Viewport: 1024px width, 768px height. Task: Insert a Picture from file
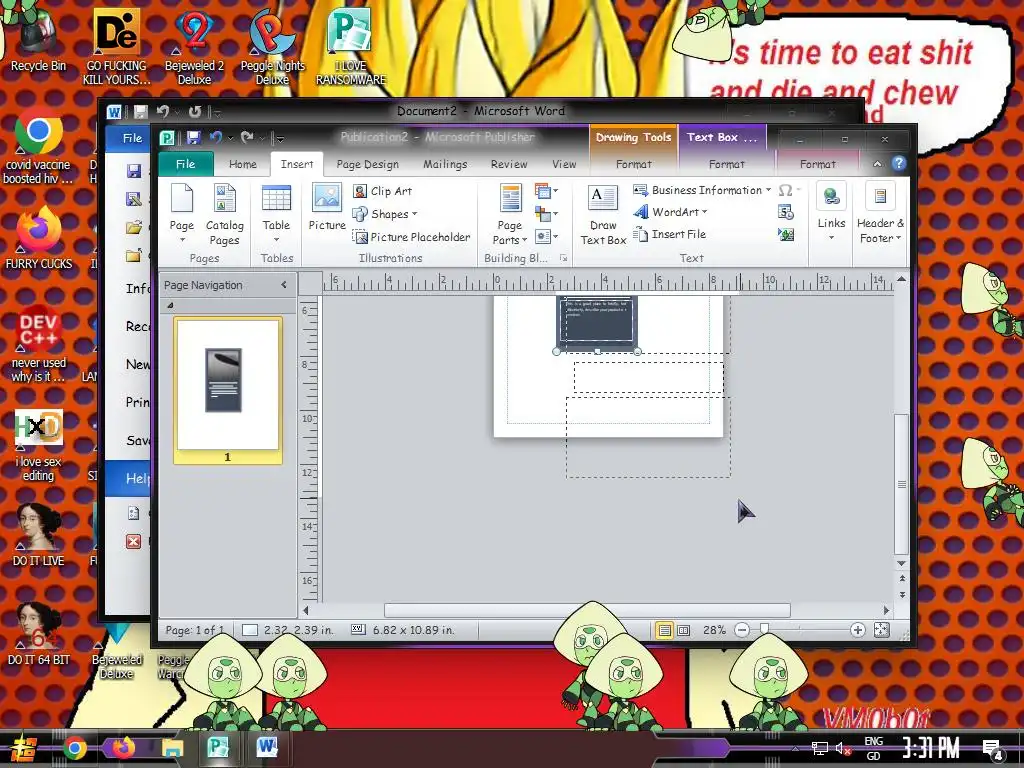pos(327,207)
